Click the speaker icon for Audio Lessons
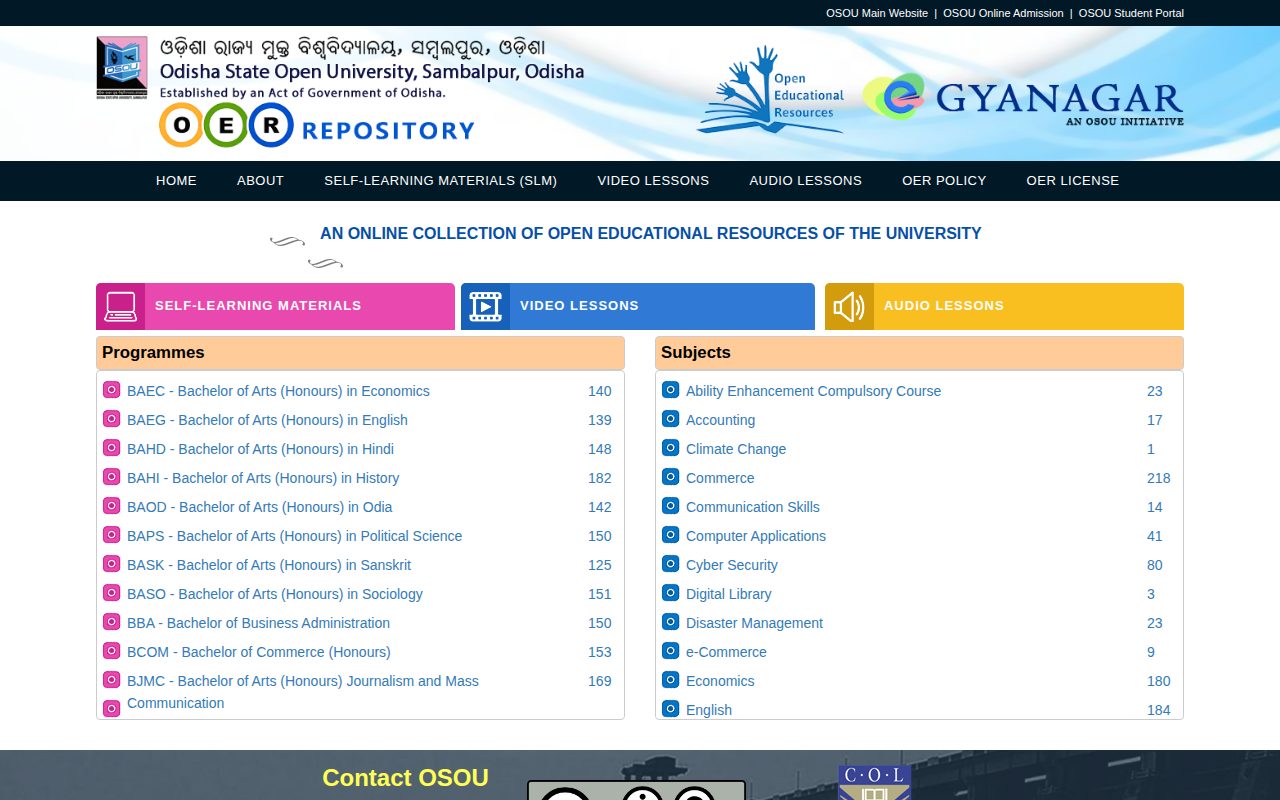 tap(849, 306)
